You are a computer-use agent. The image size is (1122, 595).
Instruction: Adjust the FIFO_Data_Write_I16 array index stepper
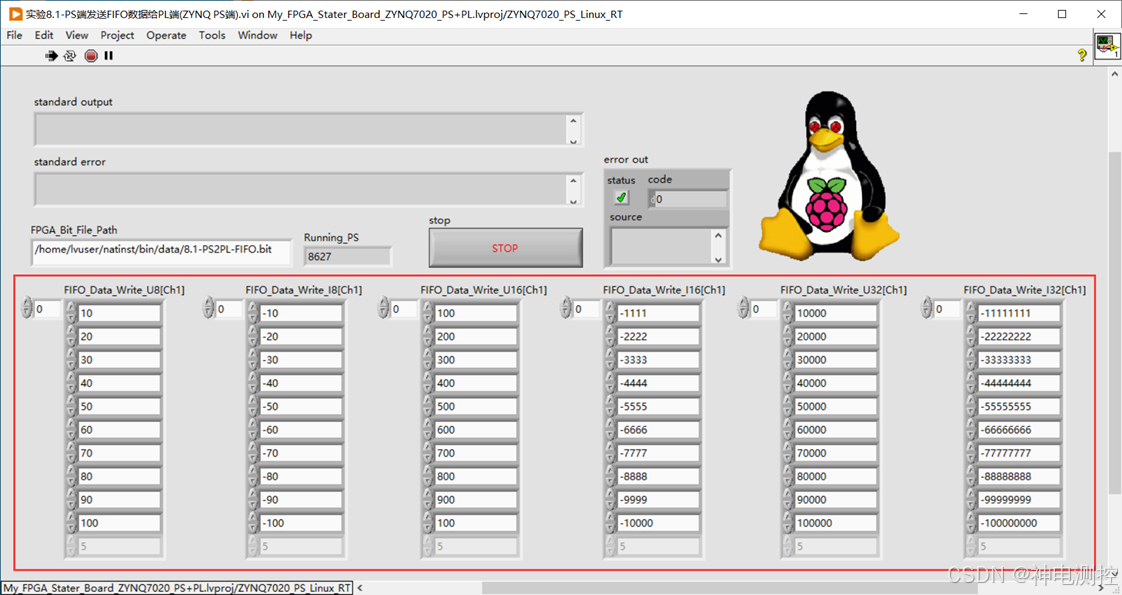pyautogui.click(x=566, y=308)
